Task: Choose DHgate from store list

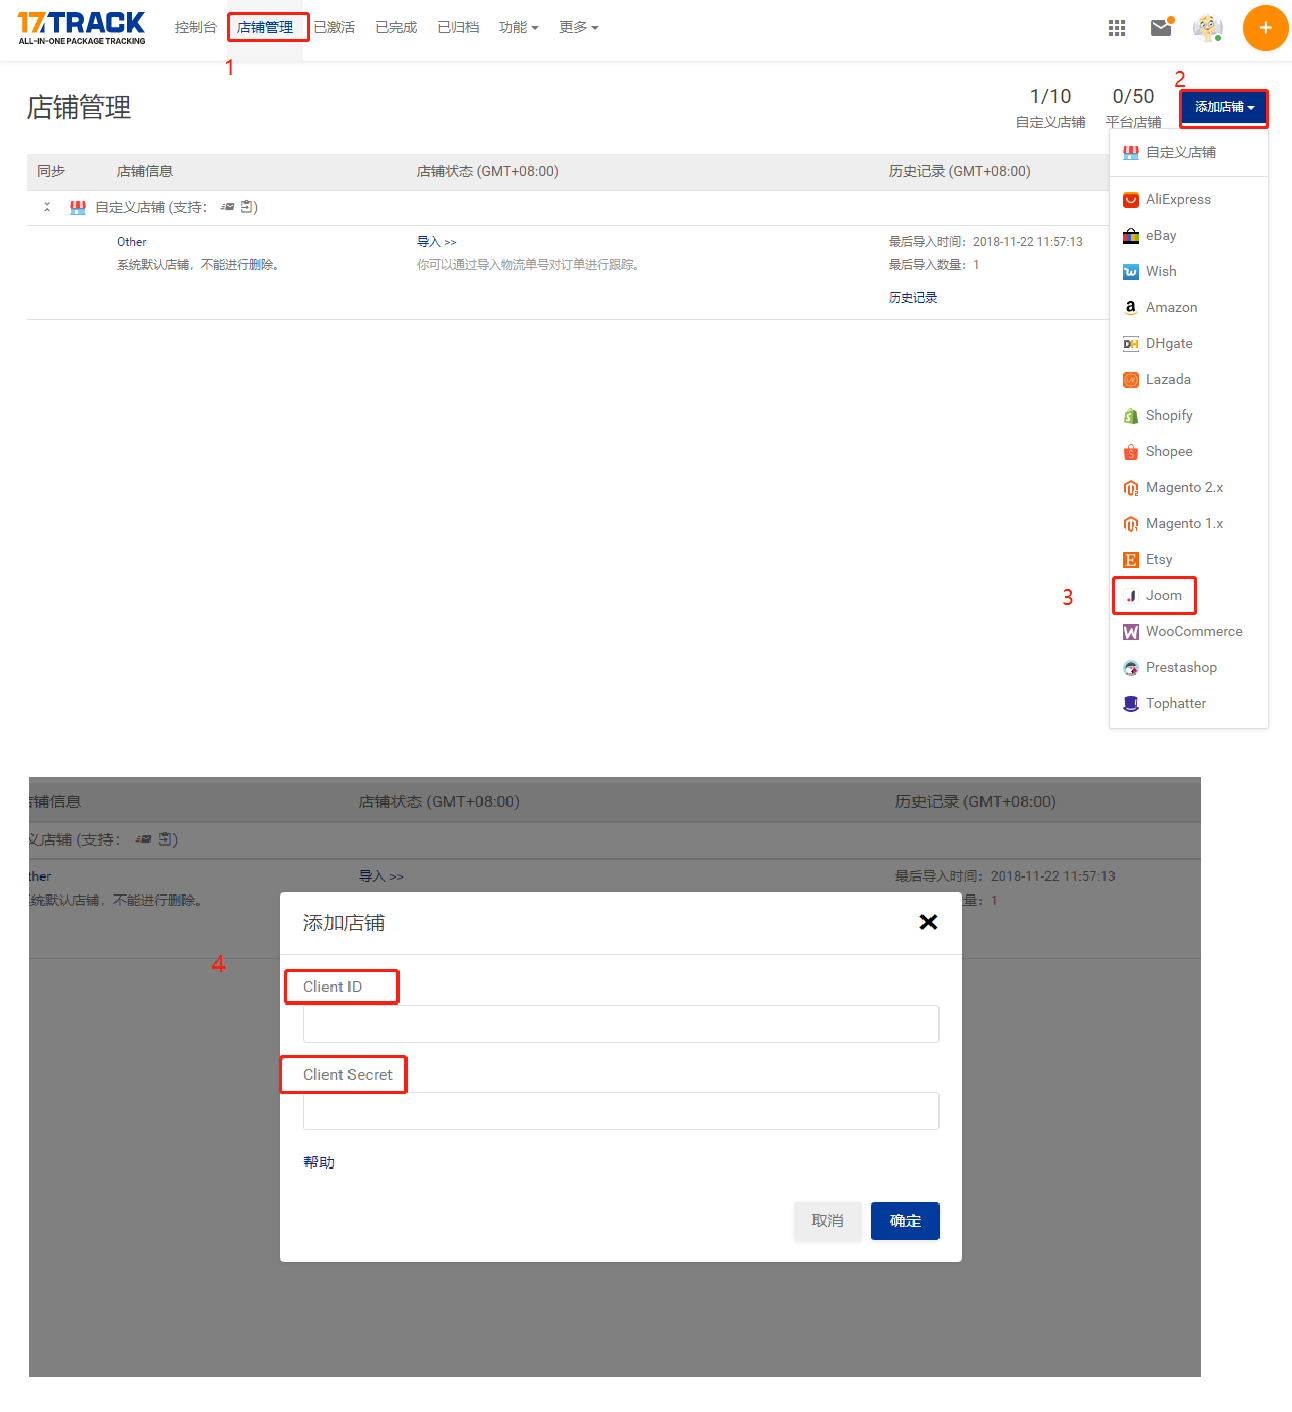Action: (x=1189, y=344)
